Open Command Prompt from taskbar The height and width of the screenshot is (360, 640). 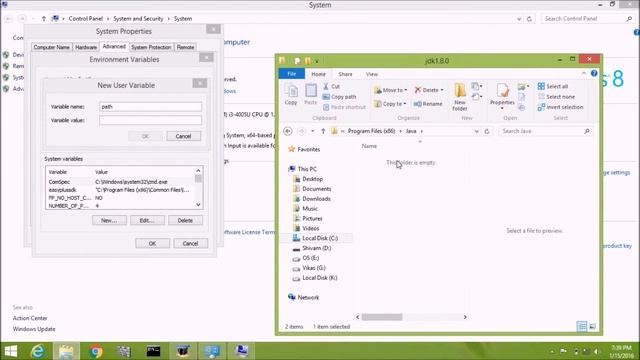(x=153, y=351)
